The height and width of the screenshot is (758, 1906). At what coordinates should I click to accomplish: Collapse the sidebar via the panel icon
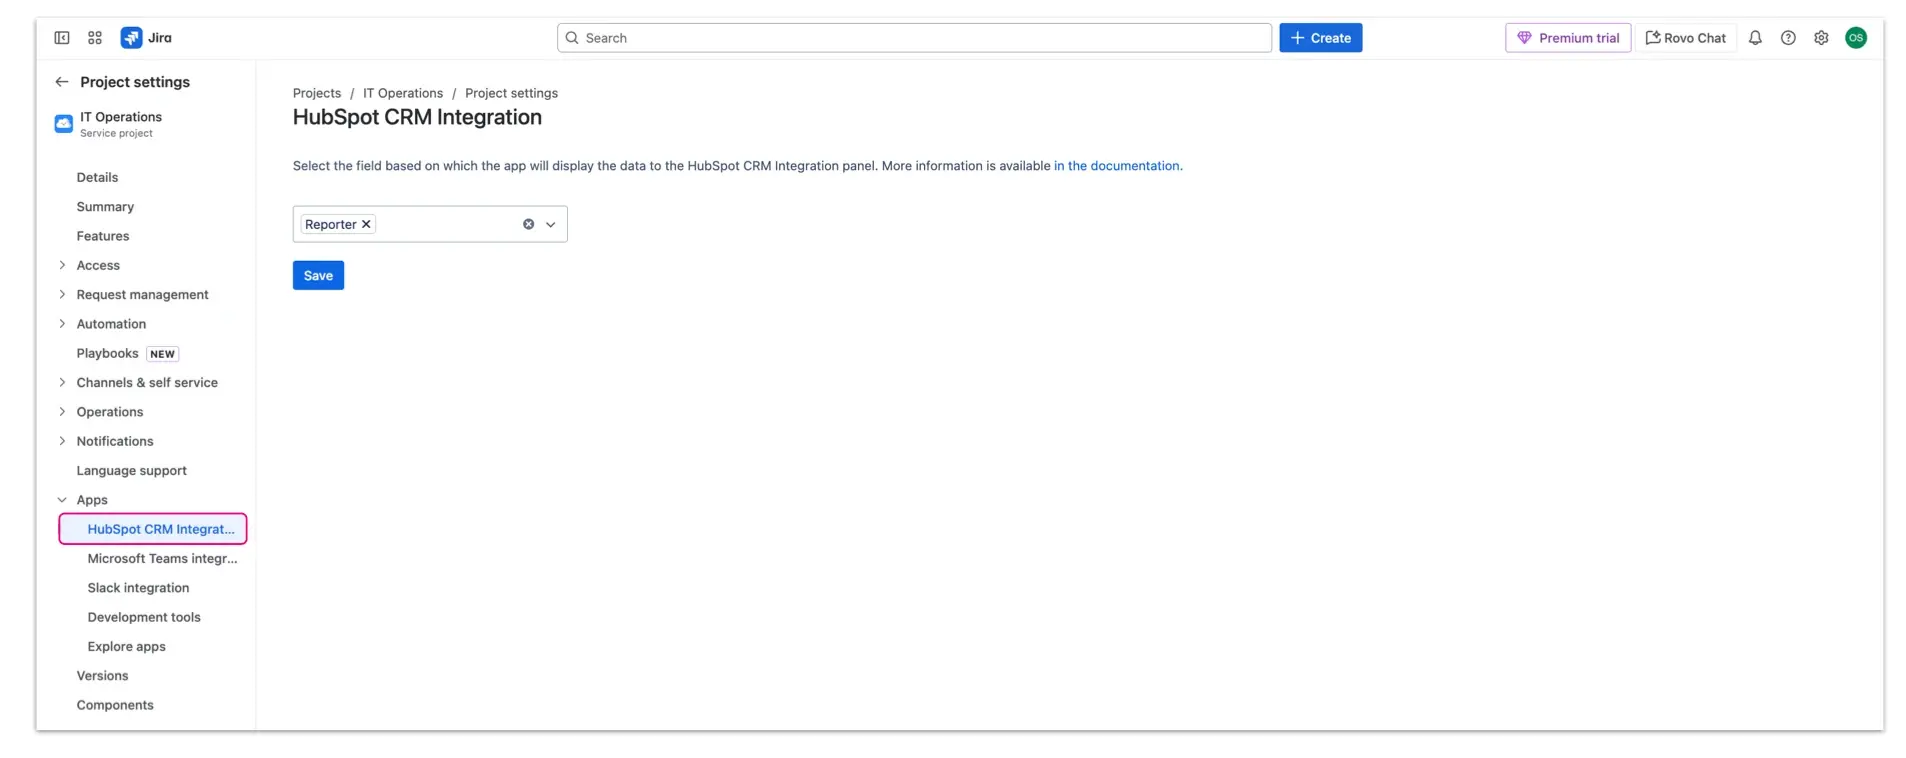tap(62, 38)
